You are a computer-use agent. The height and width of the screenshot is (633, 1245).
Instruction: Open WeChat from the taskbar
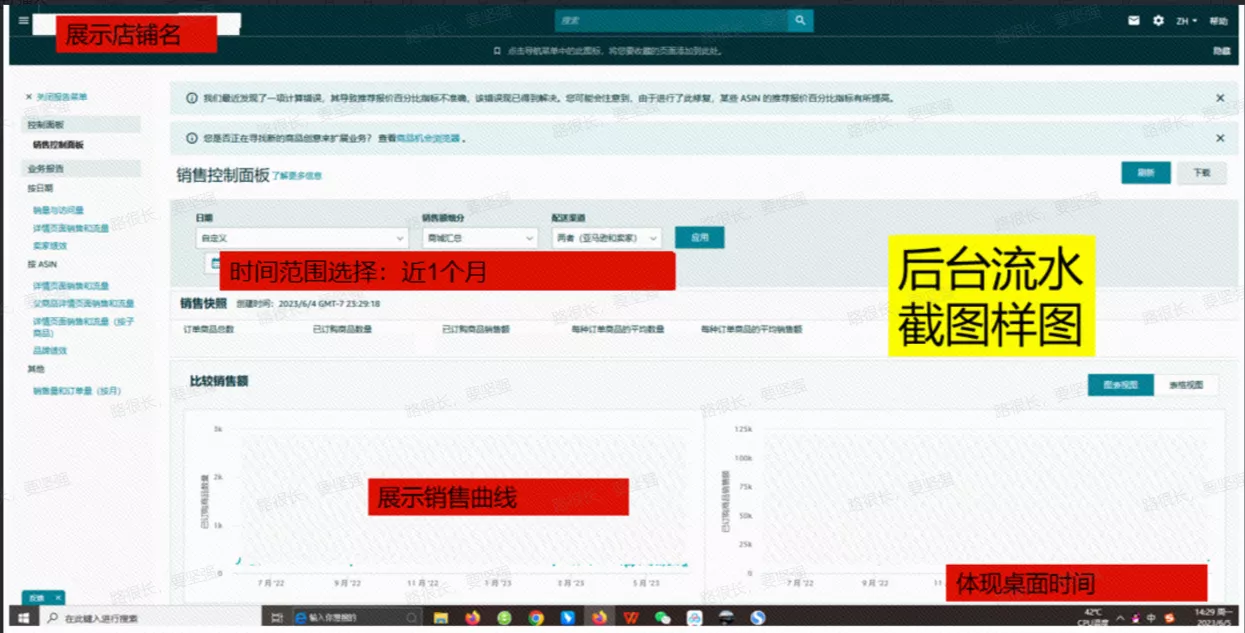661,617
